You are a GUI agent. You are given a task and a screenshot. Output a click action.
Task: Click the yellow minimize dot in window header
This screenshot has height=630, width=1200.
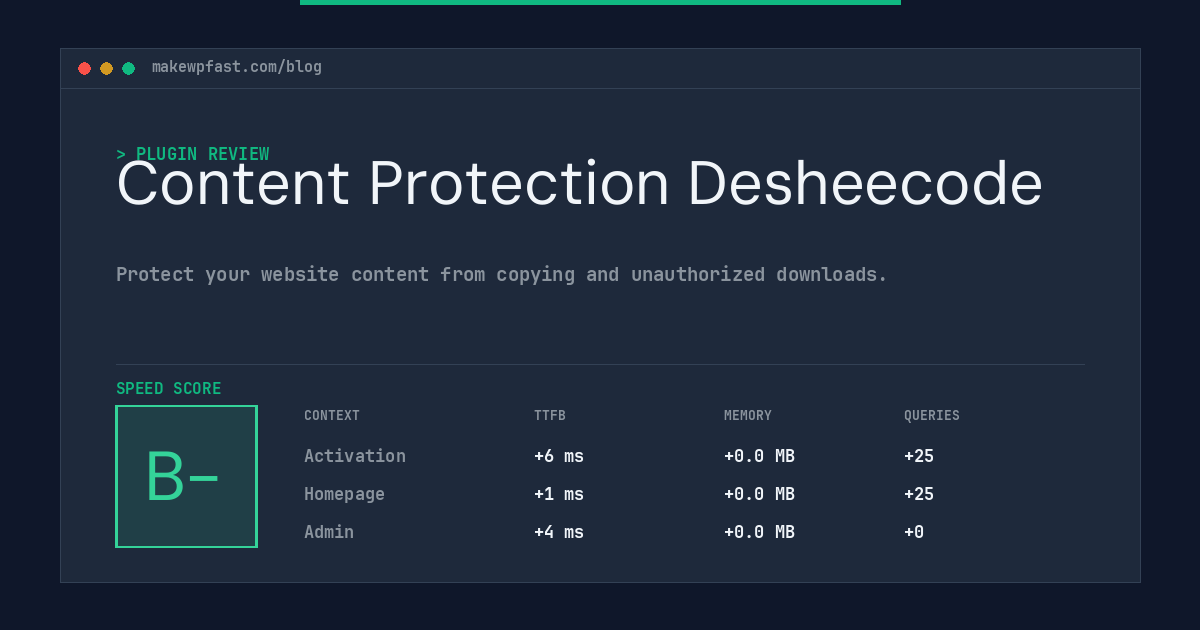106,68
